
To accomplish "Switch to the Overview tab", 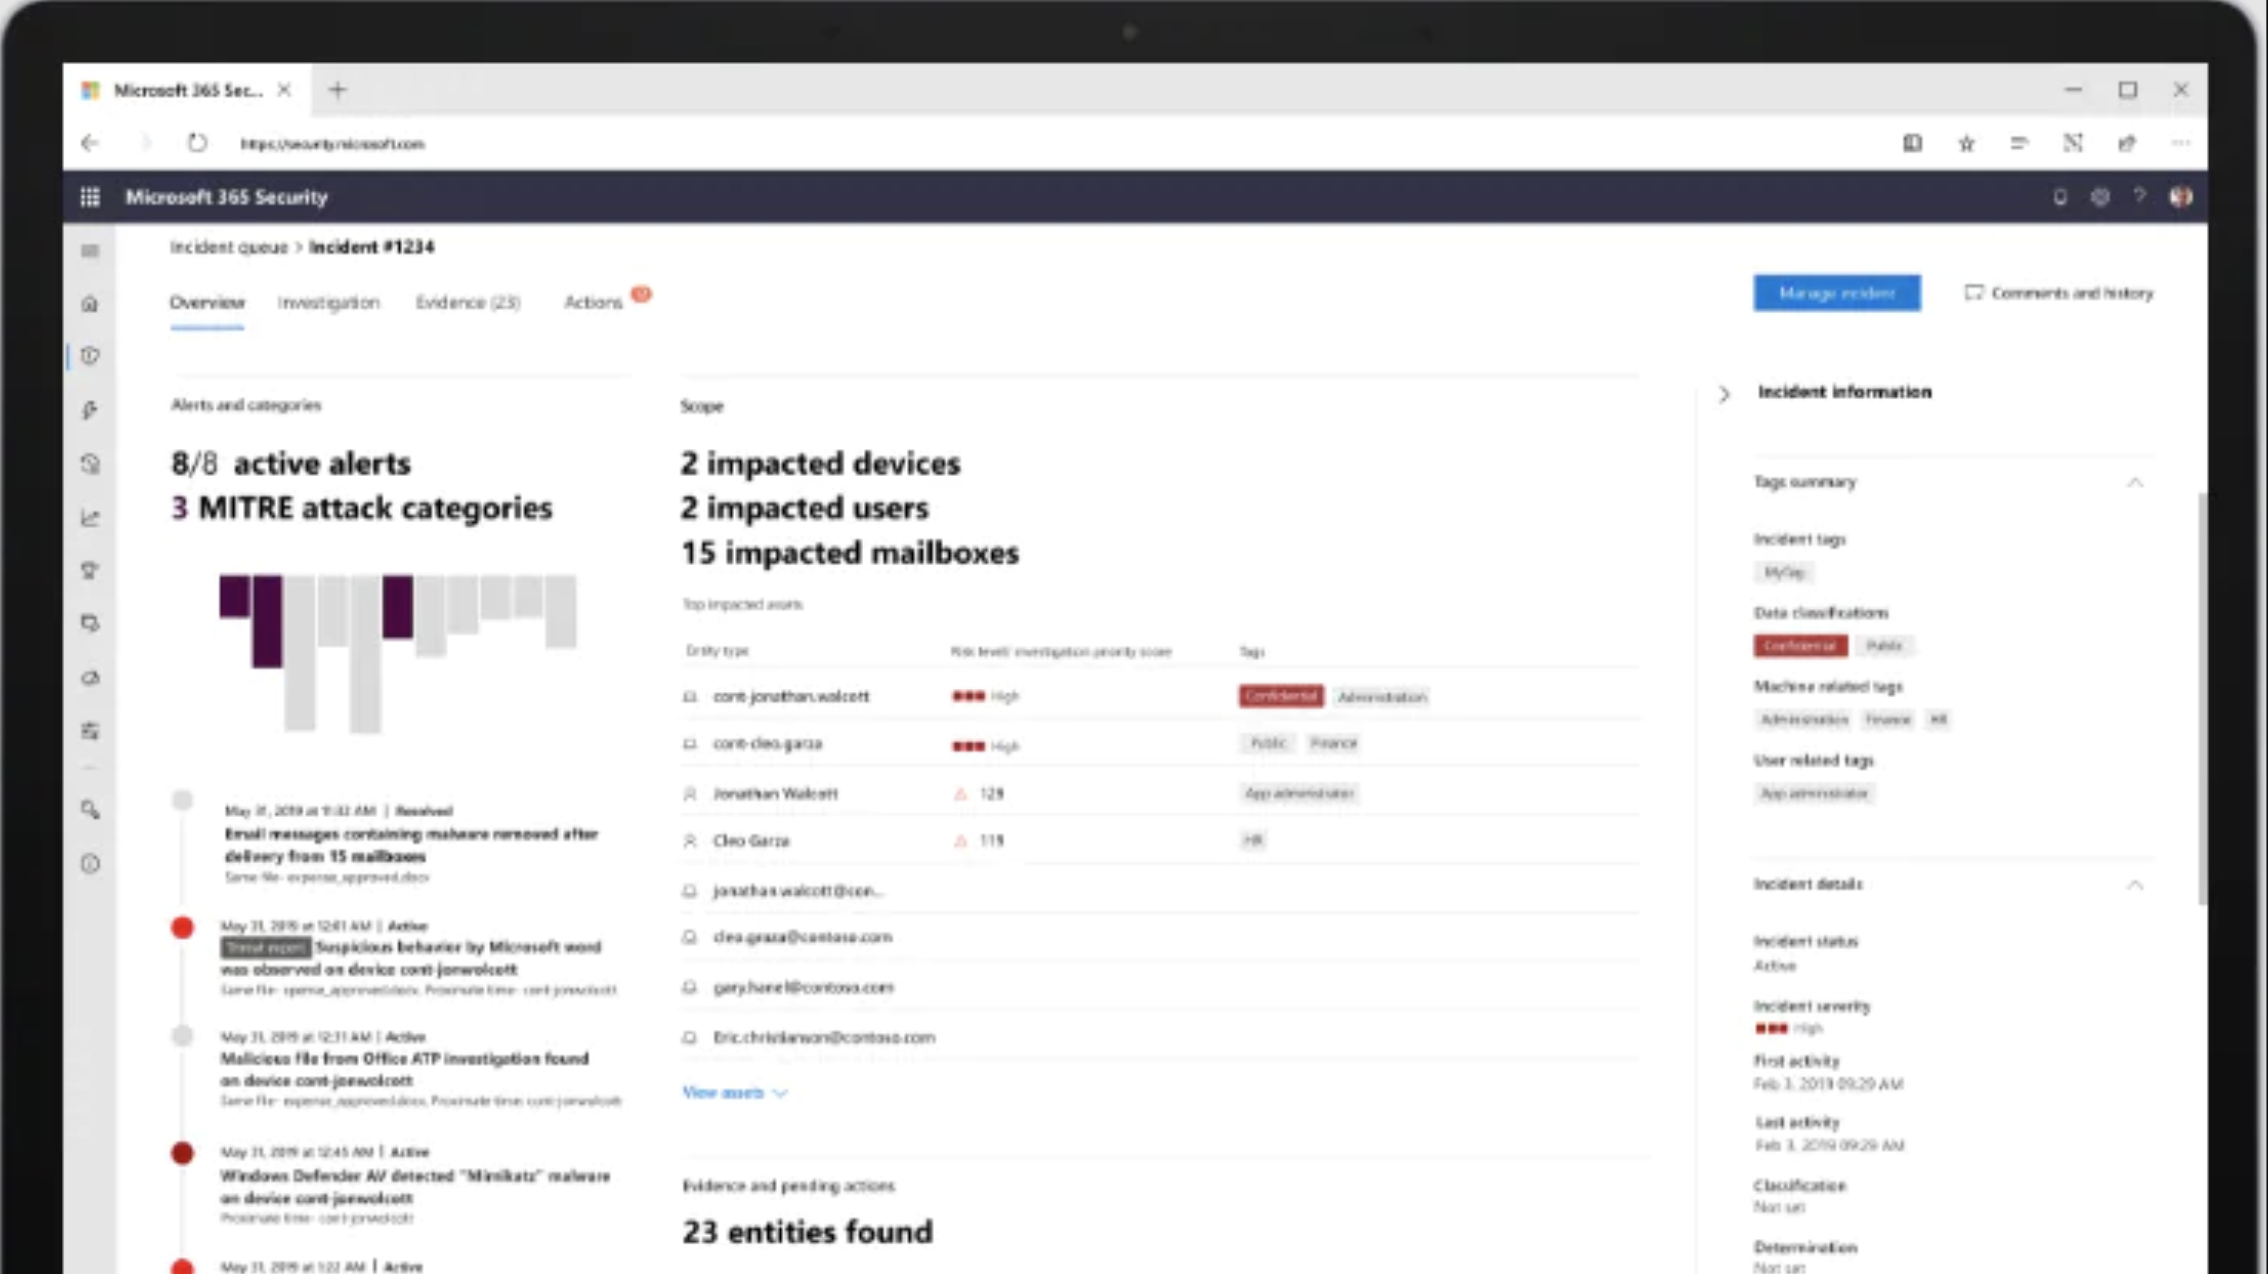I will pyautogui.click(x=207, y=302).
